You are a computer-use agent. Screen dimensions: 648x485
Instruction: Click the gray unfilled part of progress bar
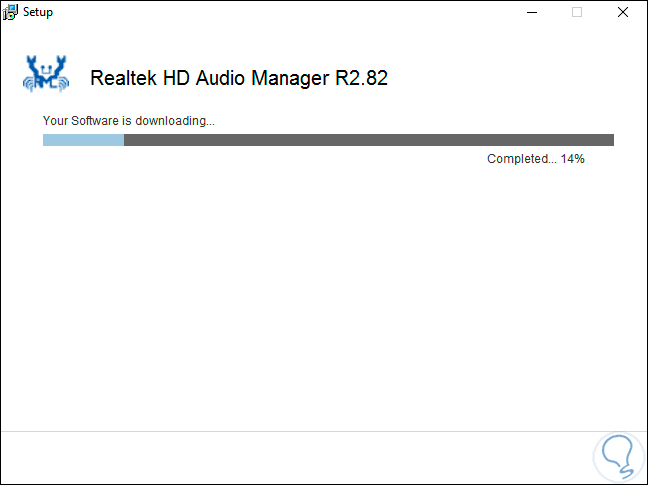[368, 140]
